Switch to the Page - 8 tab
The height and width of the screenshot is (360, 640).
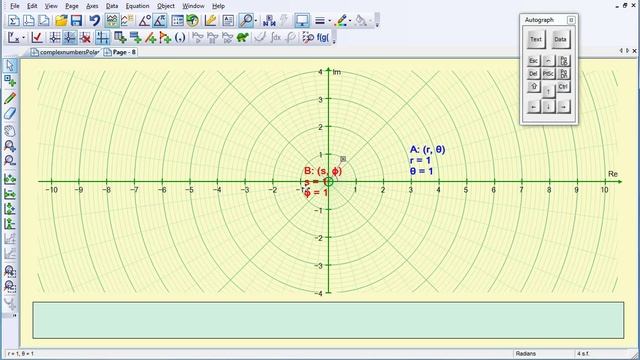[x=120, y=52]
